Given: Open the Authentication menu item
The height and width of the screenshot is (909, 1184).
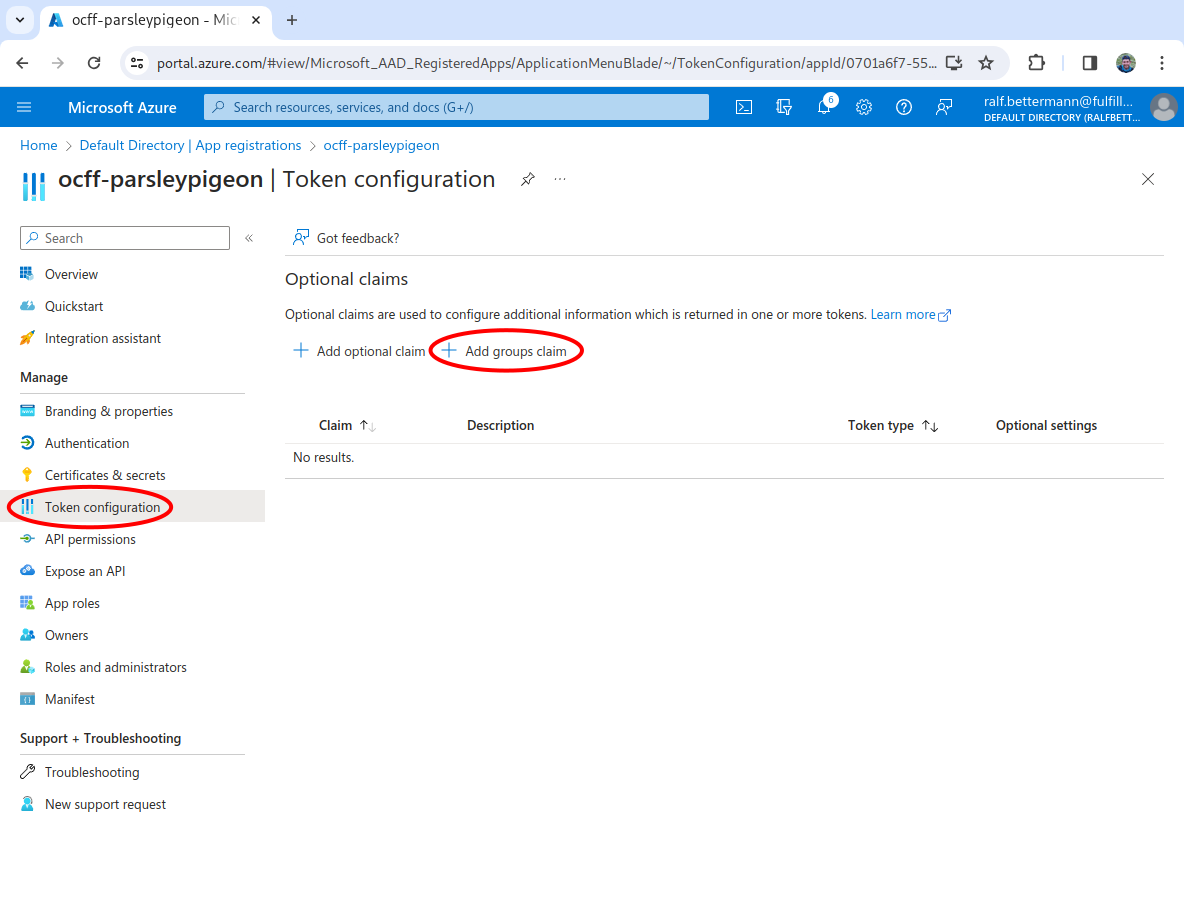Looking at the screenshot, I should pyautogui.click(x=87, y=443).
